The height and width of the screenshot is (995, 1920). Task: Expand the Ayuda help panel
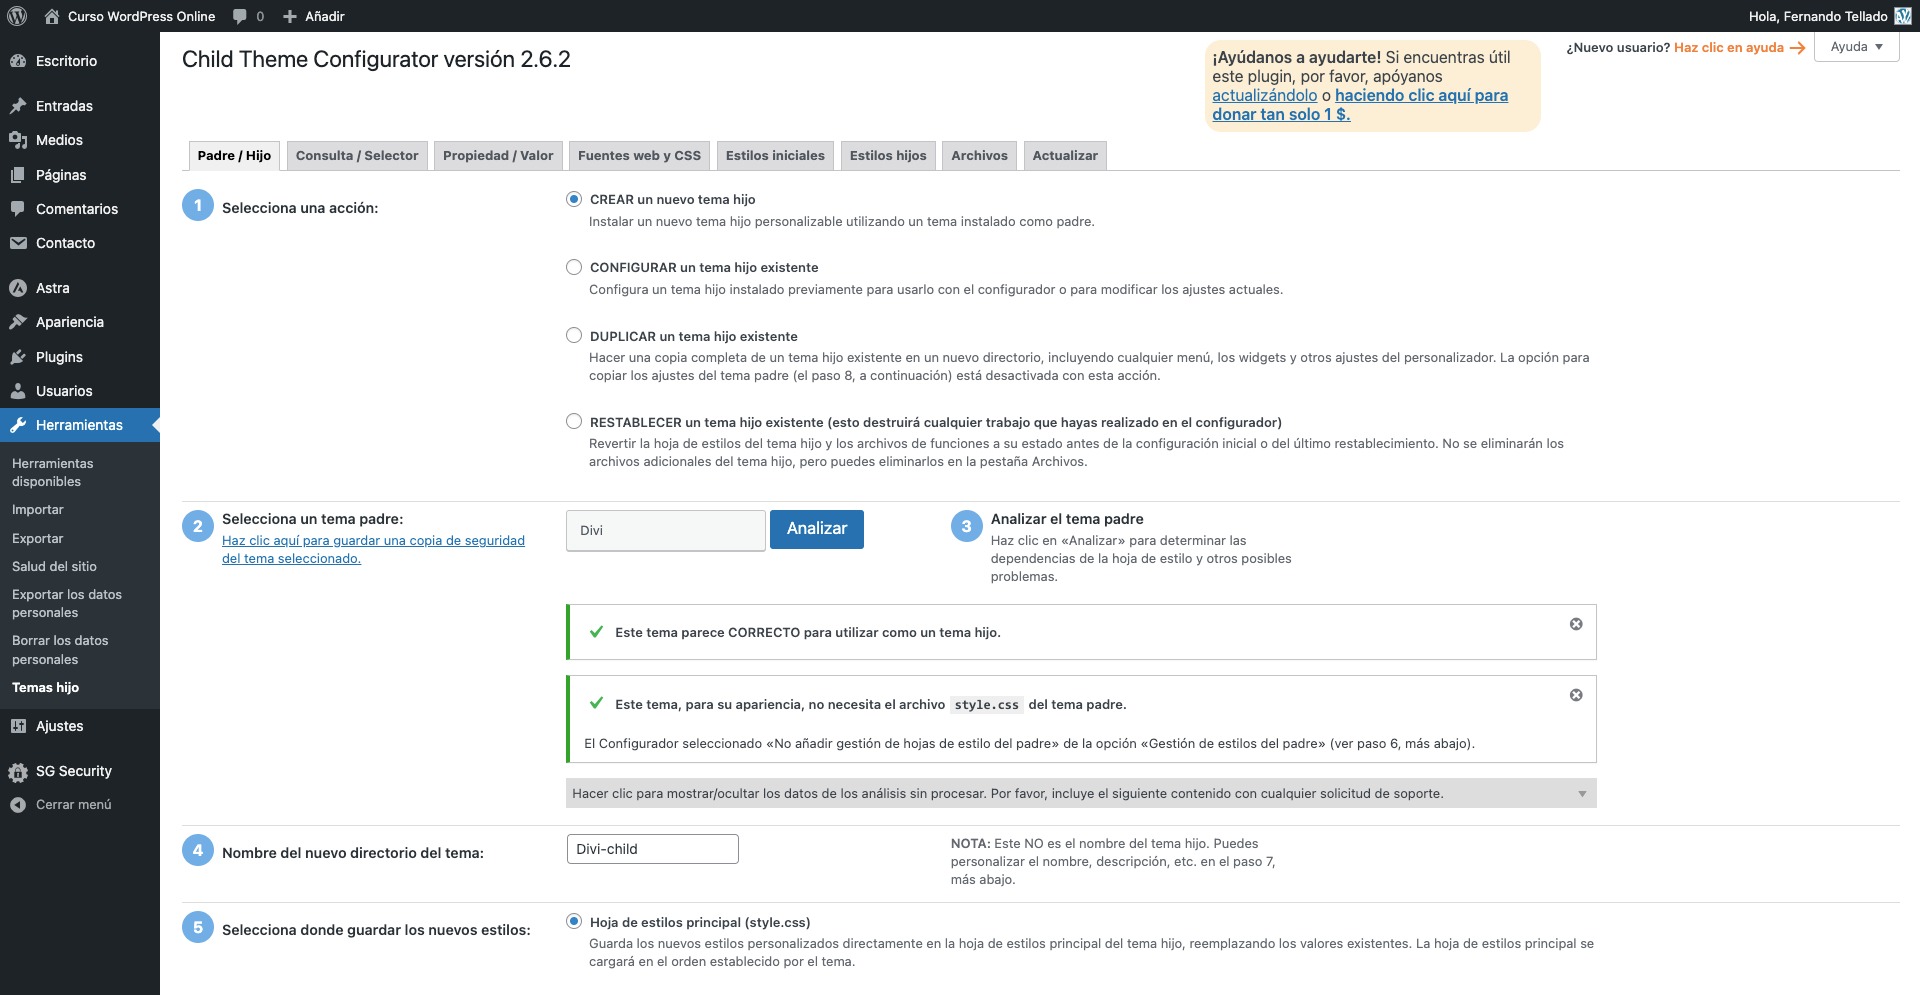click(x=1856, y=47)
